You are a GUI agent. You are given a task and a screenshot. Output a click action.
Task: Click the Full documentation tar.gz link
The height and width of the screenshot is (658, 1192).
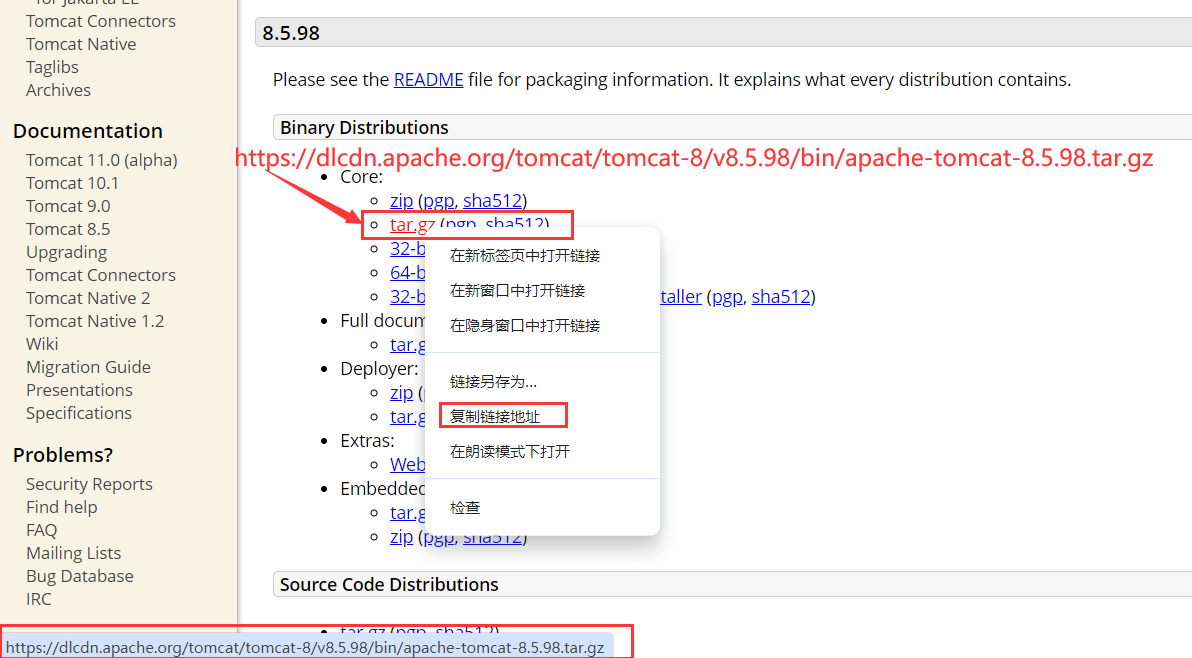[407, 345]
